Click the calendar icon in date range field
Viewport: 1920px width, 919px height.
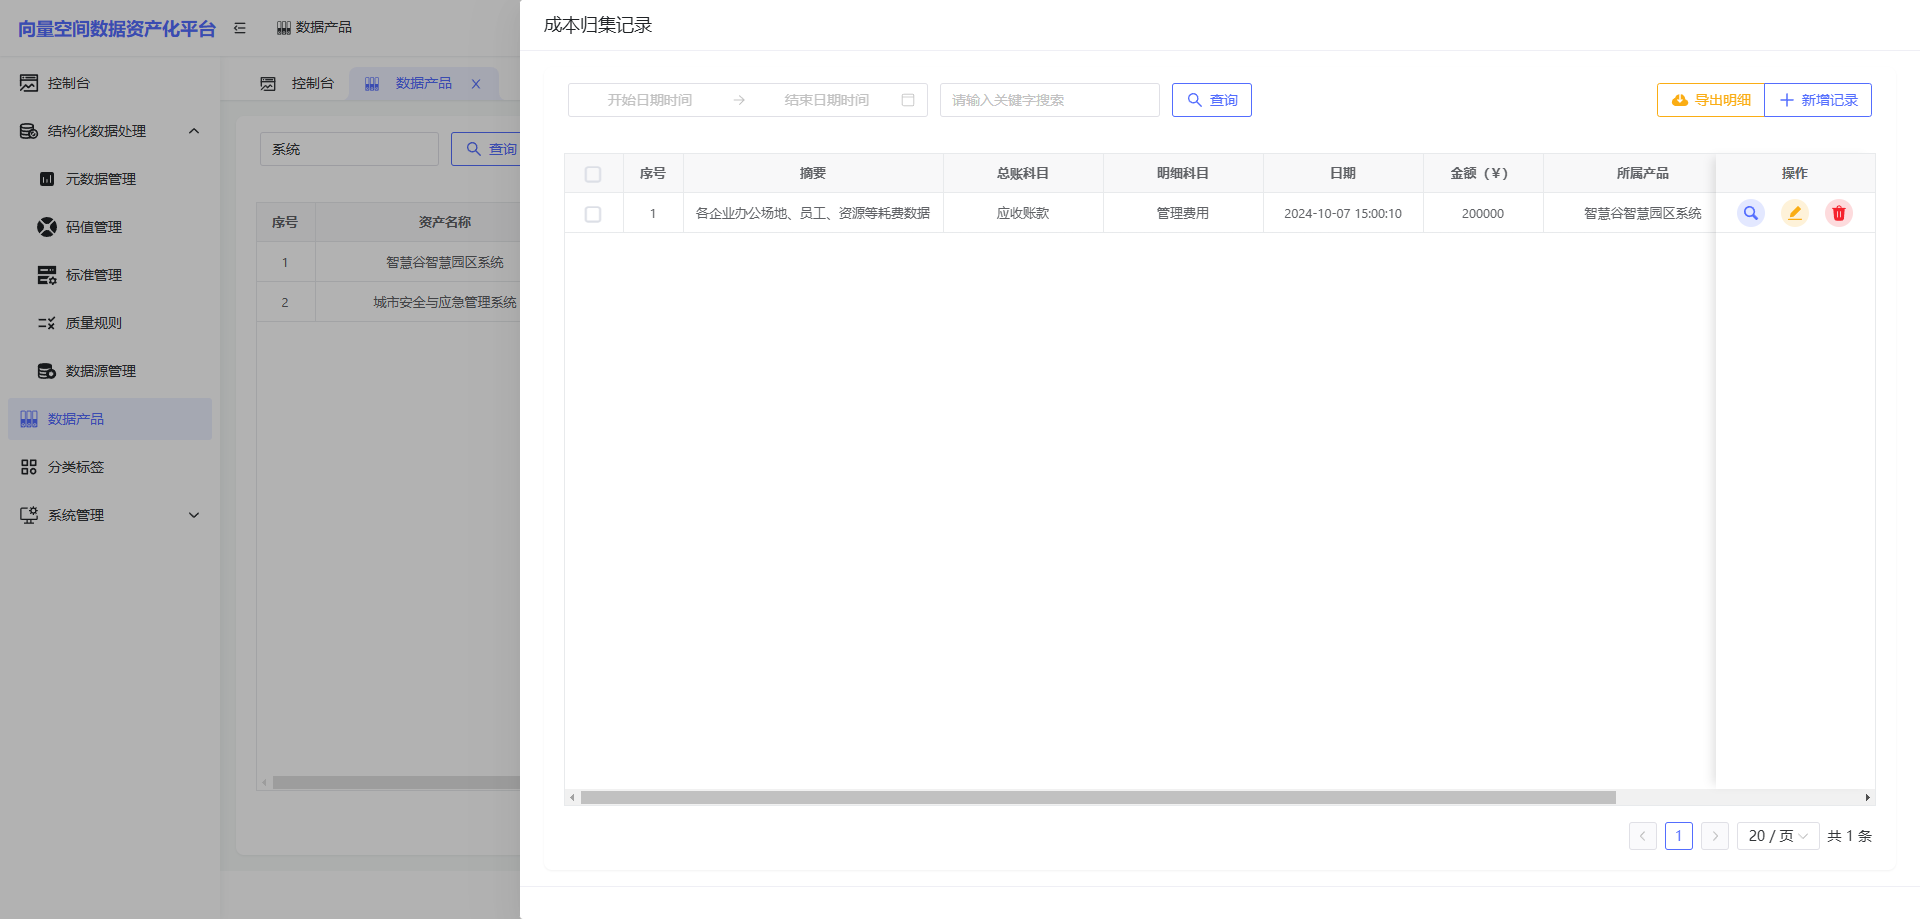coord(908,100)
